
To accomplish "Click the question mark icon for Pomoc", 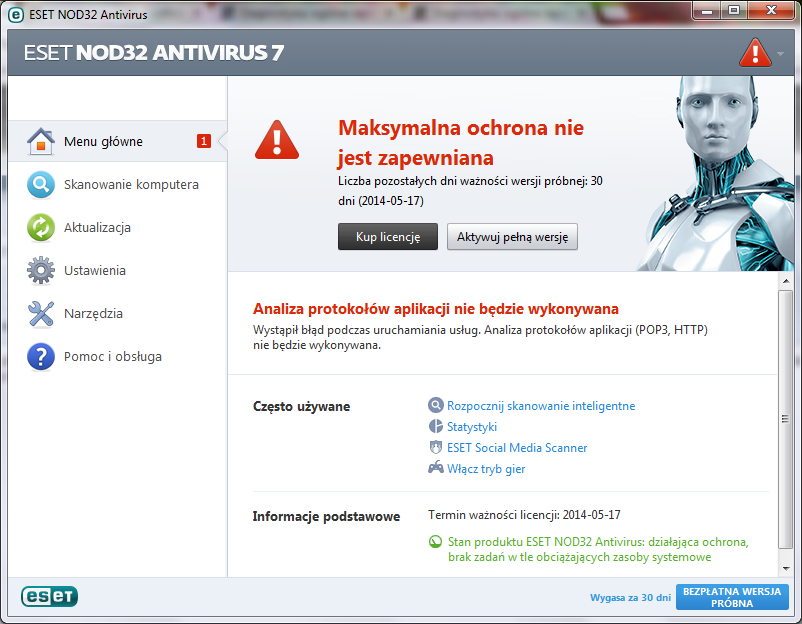I will (41, 356).
